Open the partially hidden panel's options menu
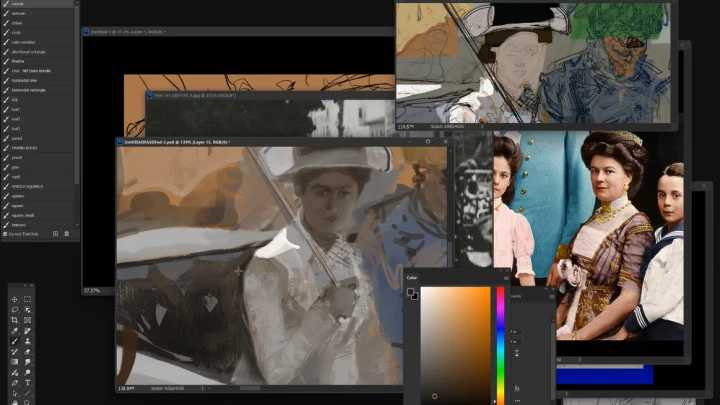 551,297
